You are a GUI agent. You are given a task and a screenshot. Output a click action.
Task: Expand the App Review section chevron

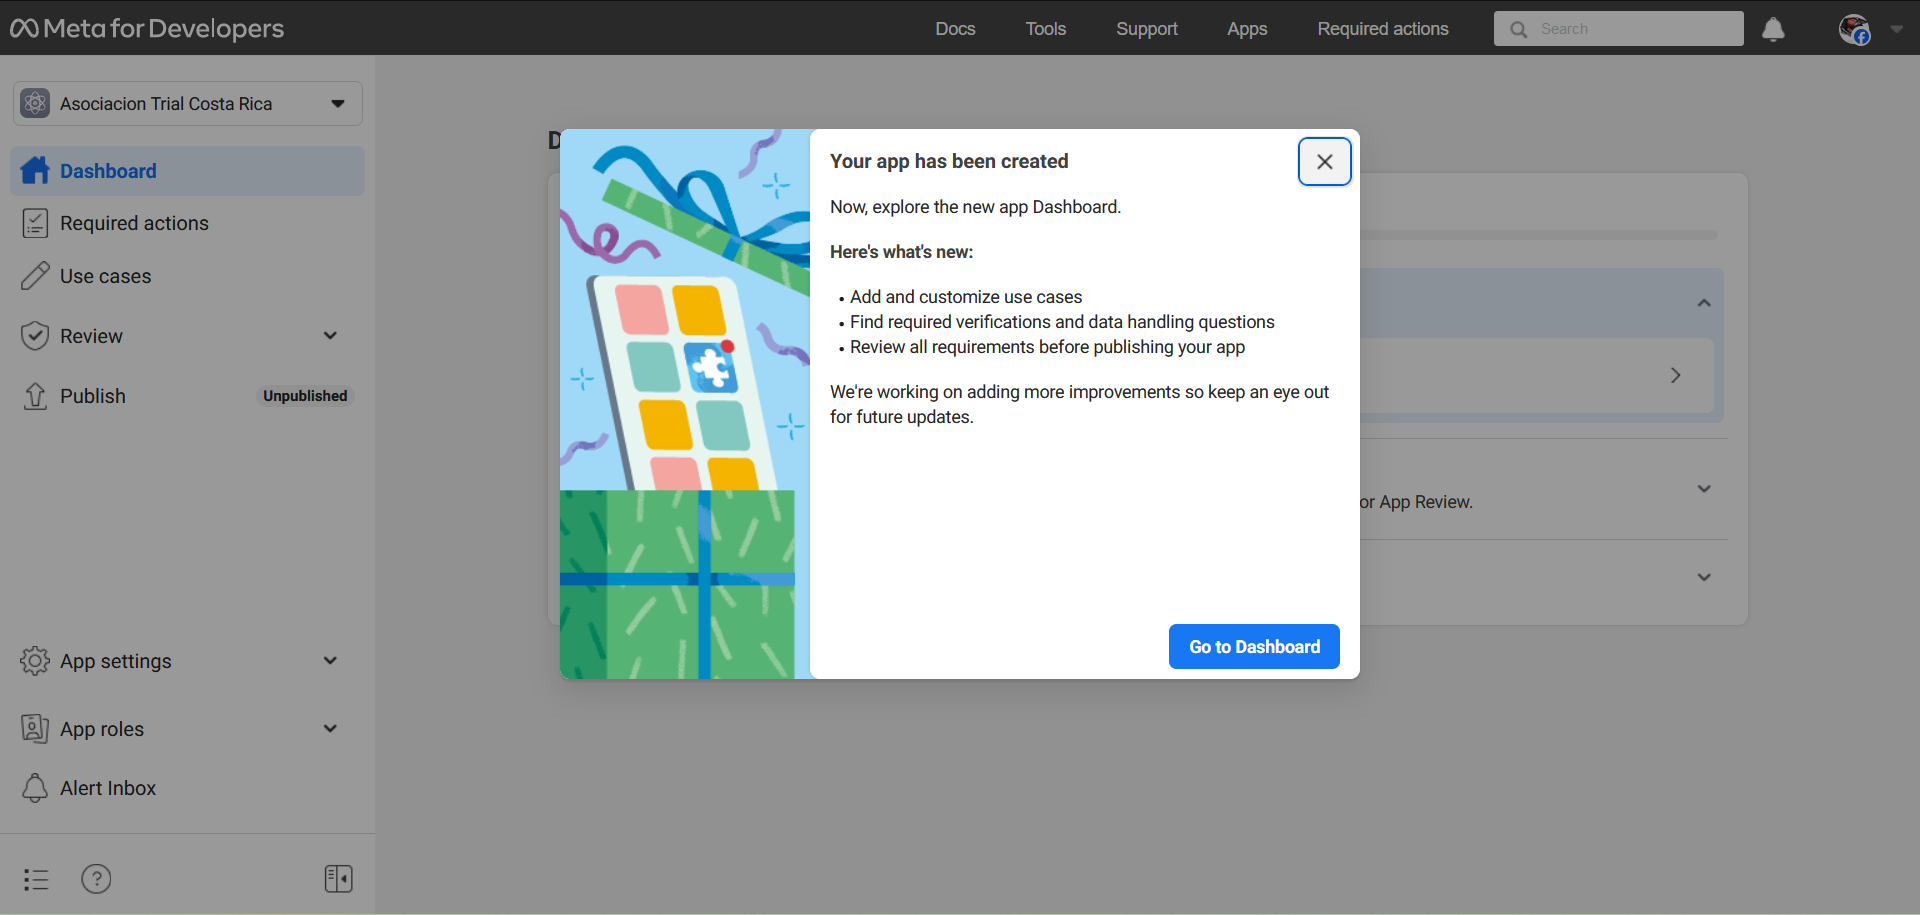coord(1704,489)
